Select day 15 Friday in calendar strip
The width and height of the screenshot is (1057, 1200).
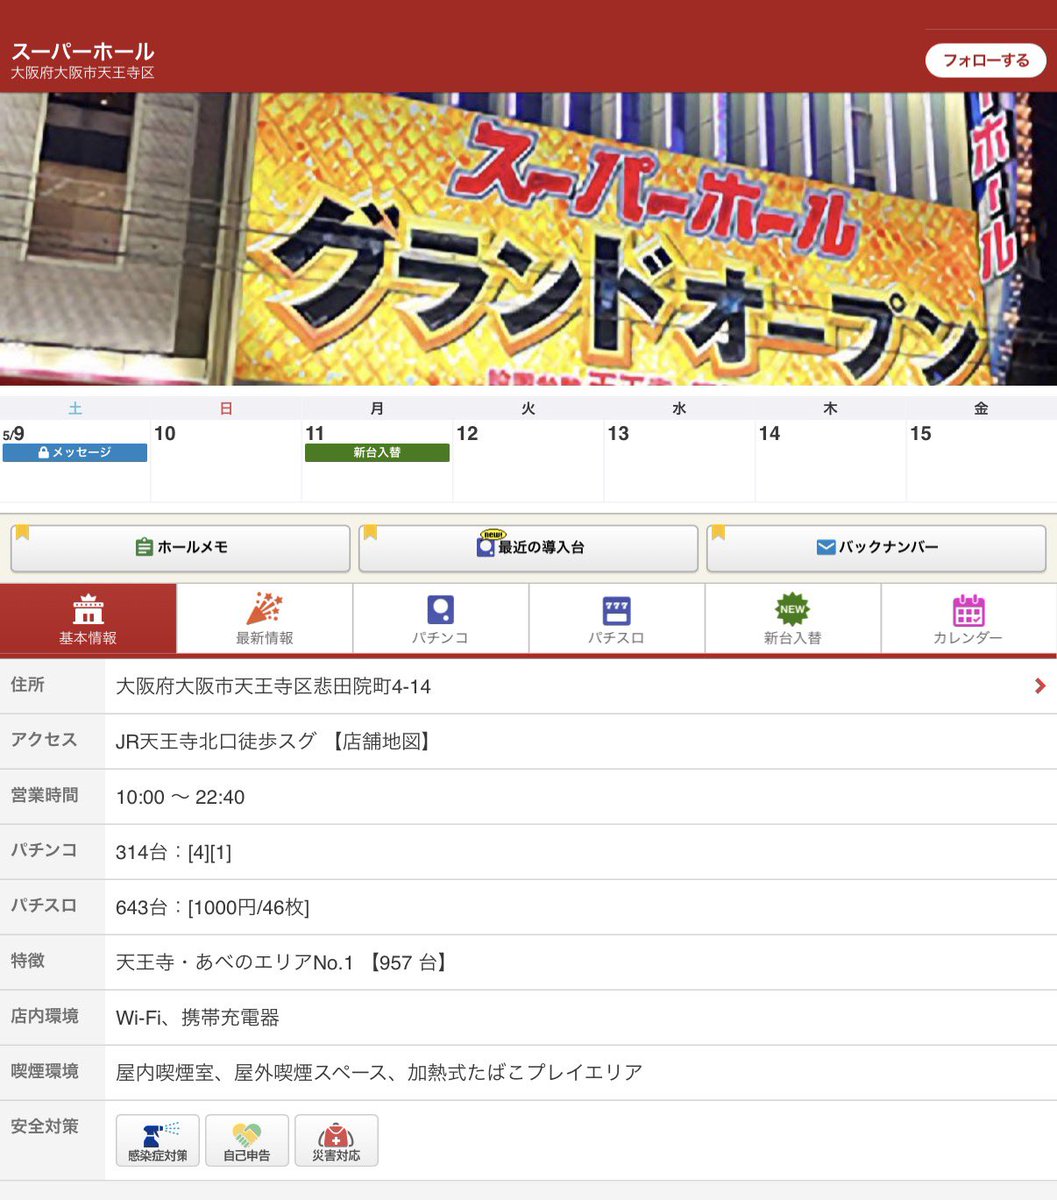[x=981, y=460]
